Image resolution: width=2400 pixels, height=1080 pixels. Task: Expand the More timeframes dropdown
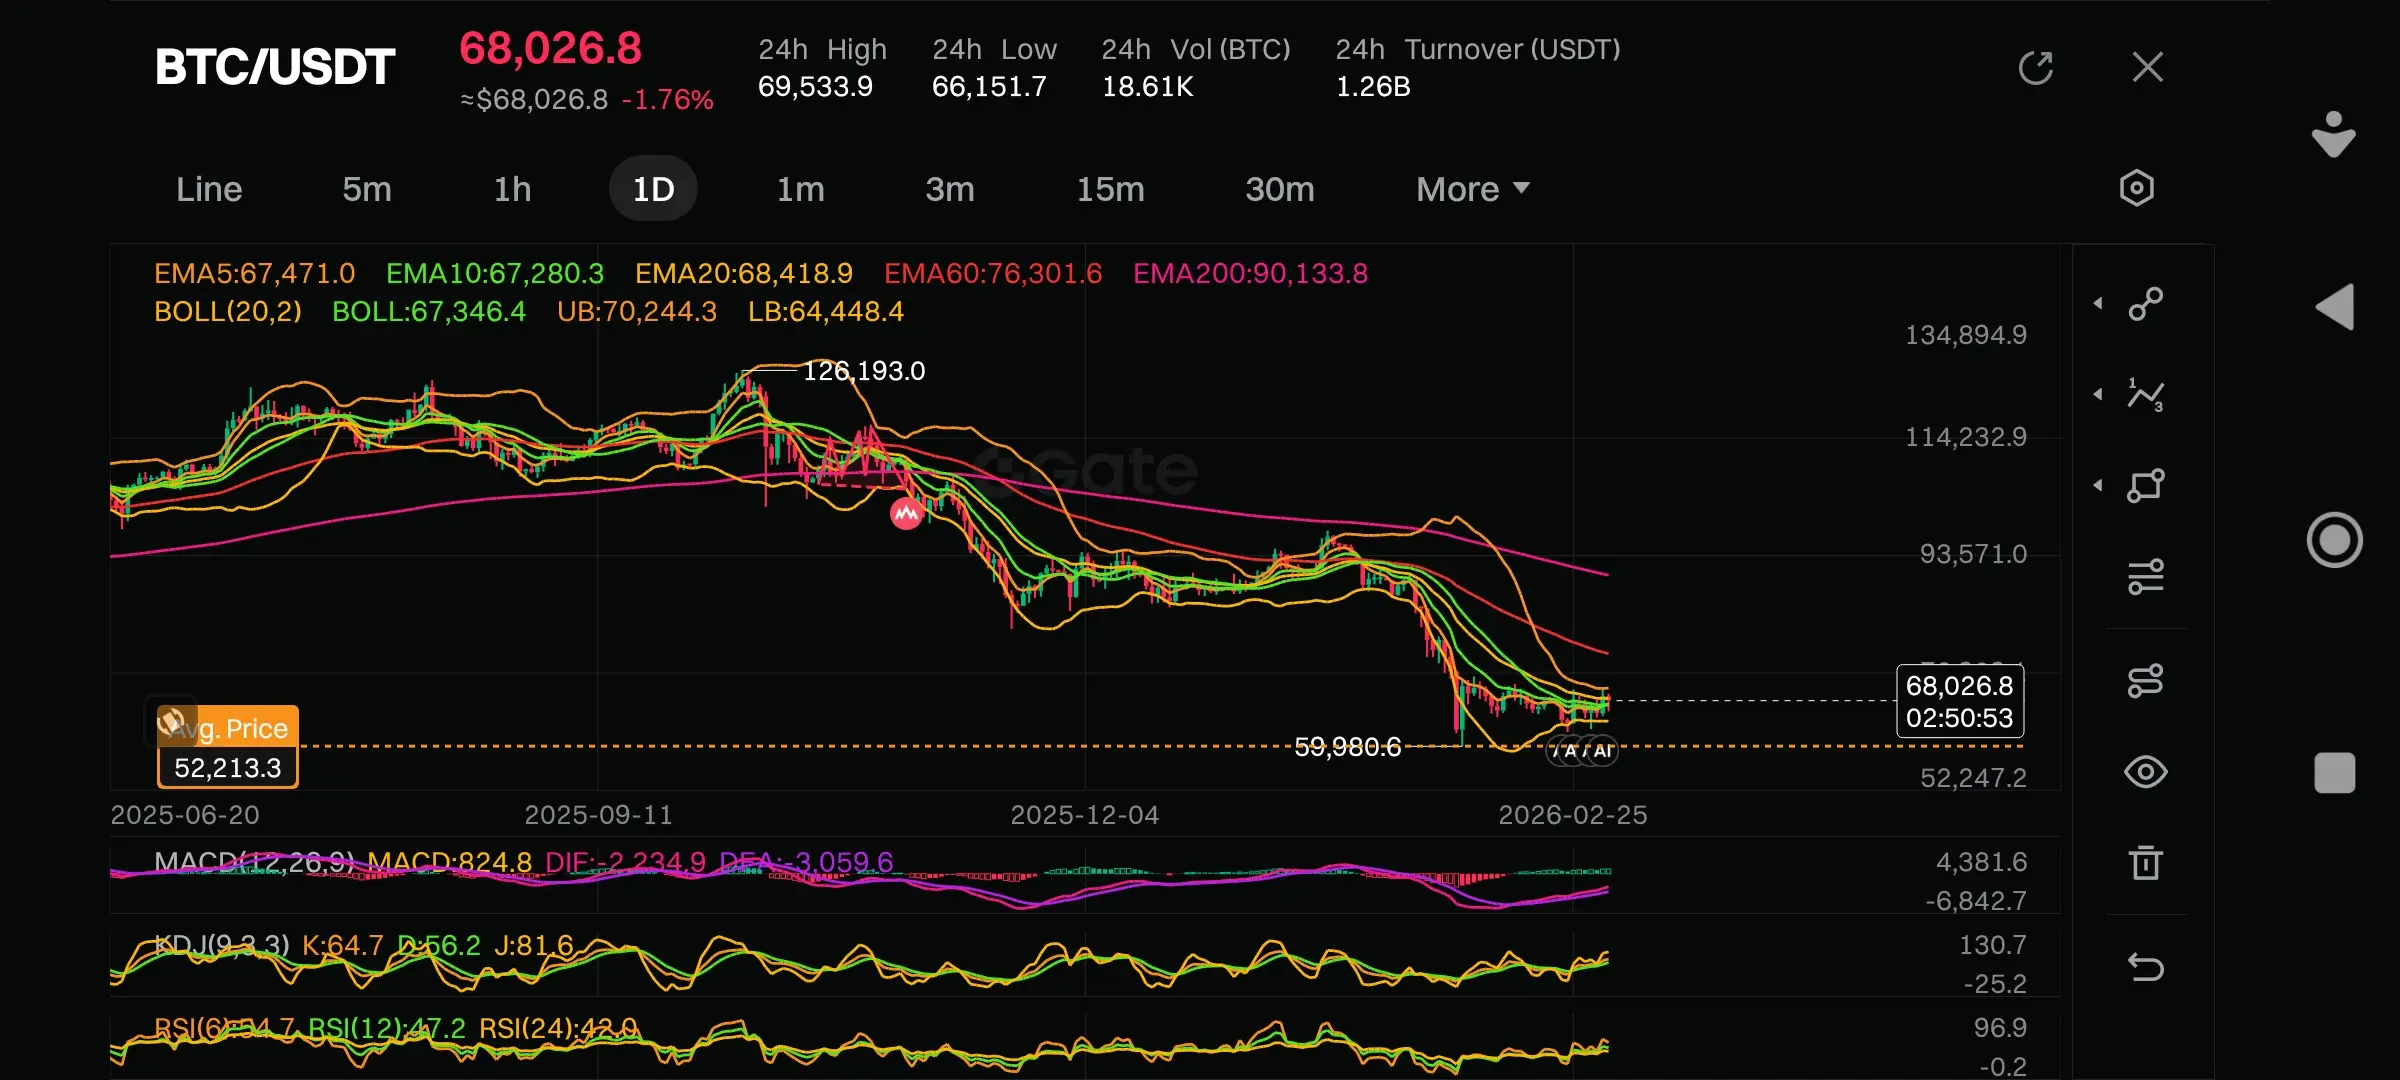(1472, 189)
